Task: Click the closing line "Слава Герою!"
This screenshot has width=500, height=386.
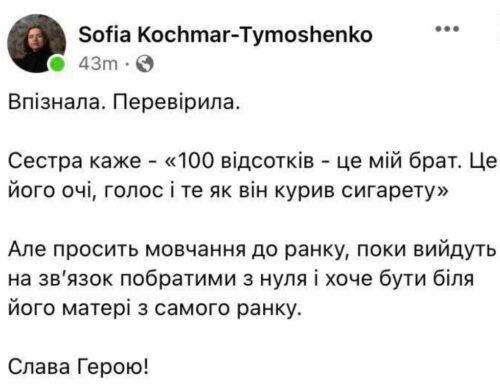Action: (x=79, y=367)
